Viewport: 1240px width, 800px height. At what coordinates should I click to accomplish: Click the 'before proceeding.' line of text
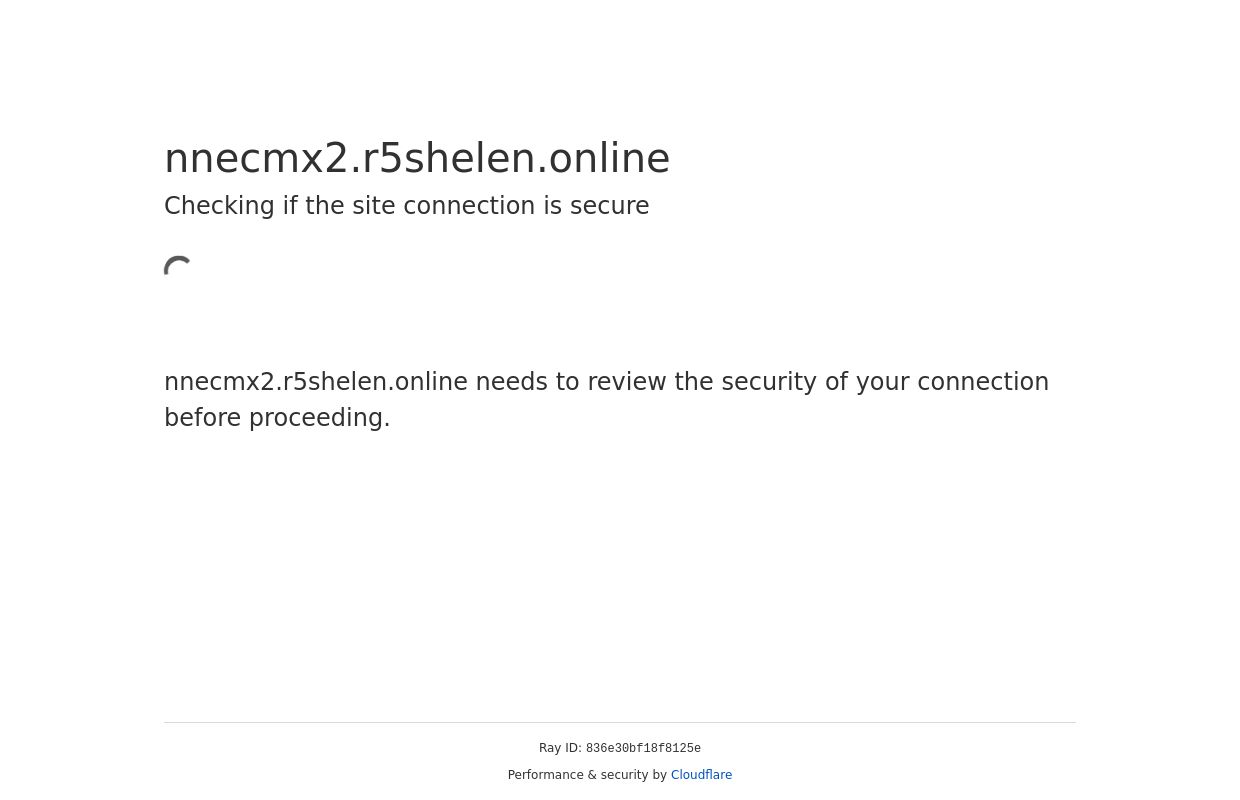pos(277,418)
